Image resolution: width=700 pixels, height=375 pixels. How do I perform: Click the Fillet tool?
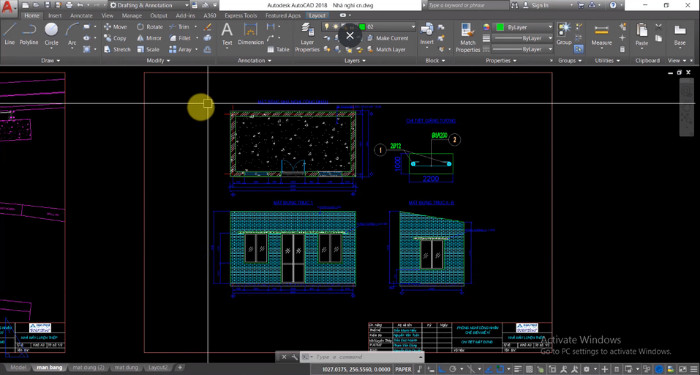coord(180,38)
